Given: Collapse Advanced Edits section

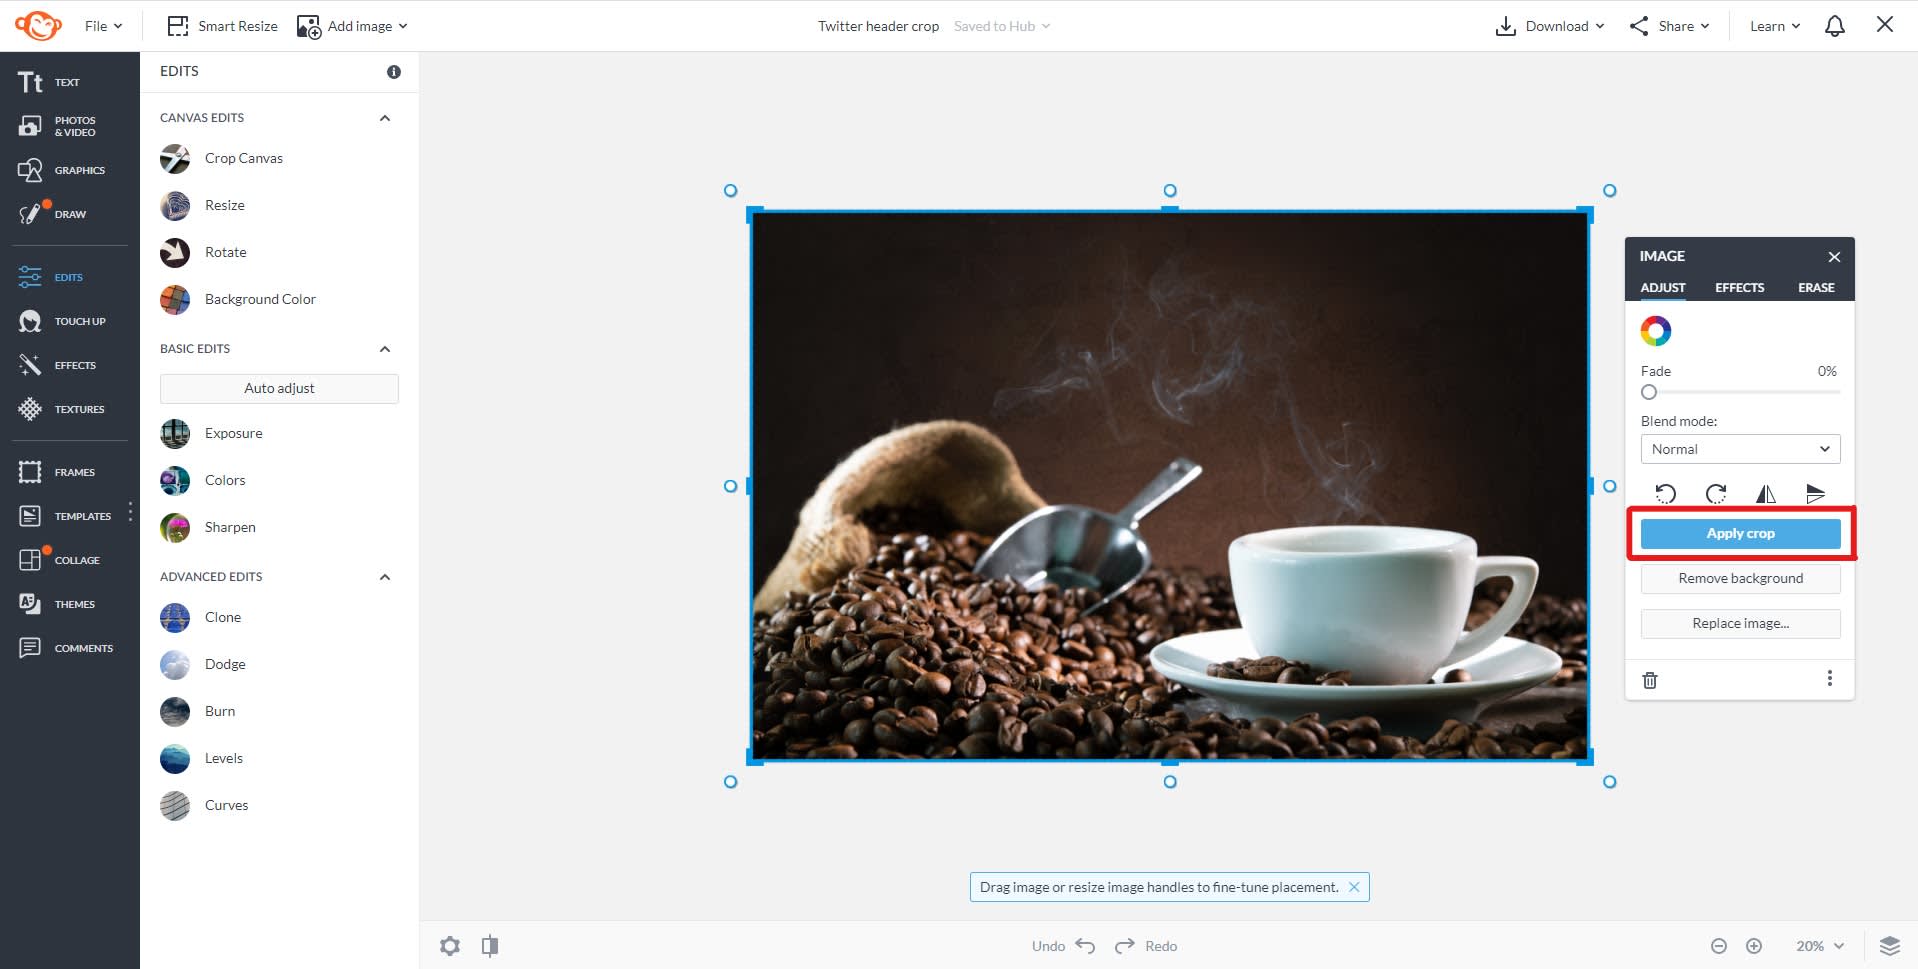Looking at the screenshot, I should 385,577.
